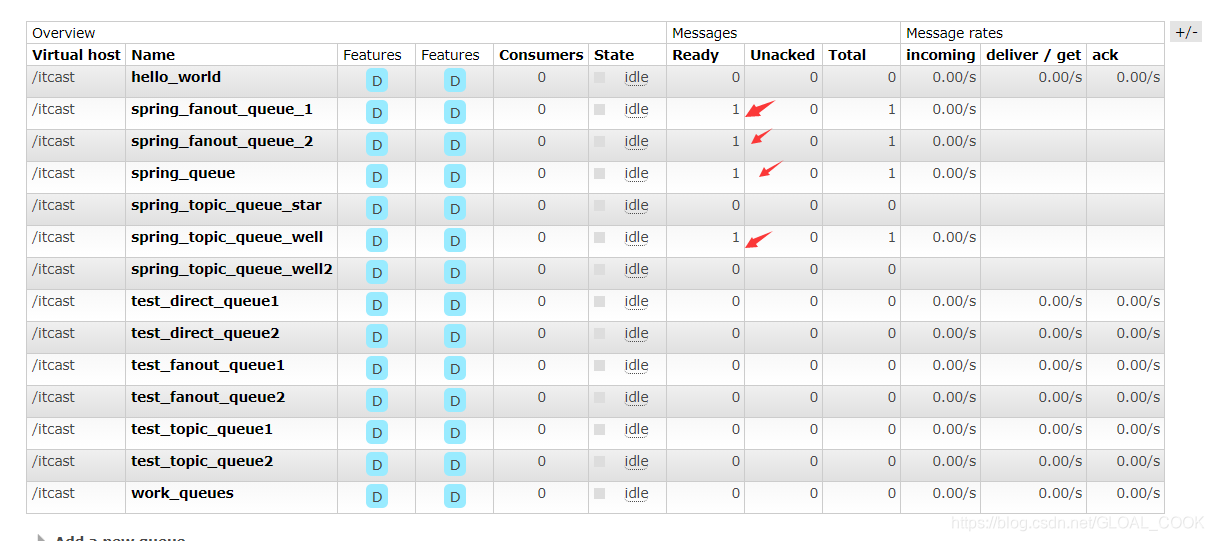Click idle state in work_queues row
The width and height of the screenshot is (1214, 541).
click(636, 493)
